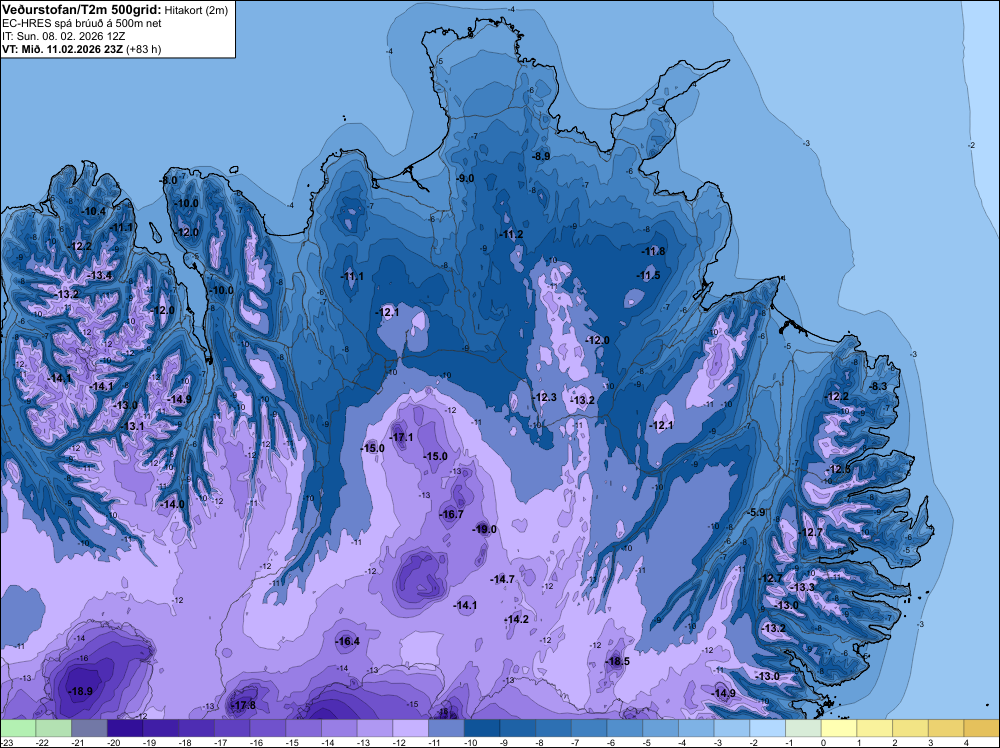Click the -11.8 temperature value
Image resolution: width=1000 pixels, height=748 pixels.
[x=653, y=251]
